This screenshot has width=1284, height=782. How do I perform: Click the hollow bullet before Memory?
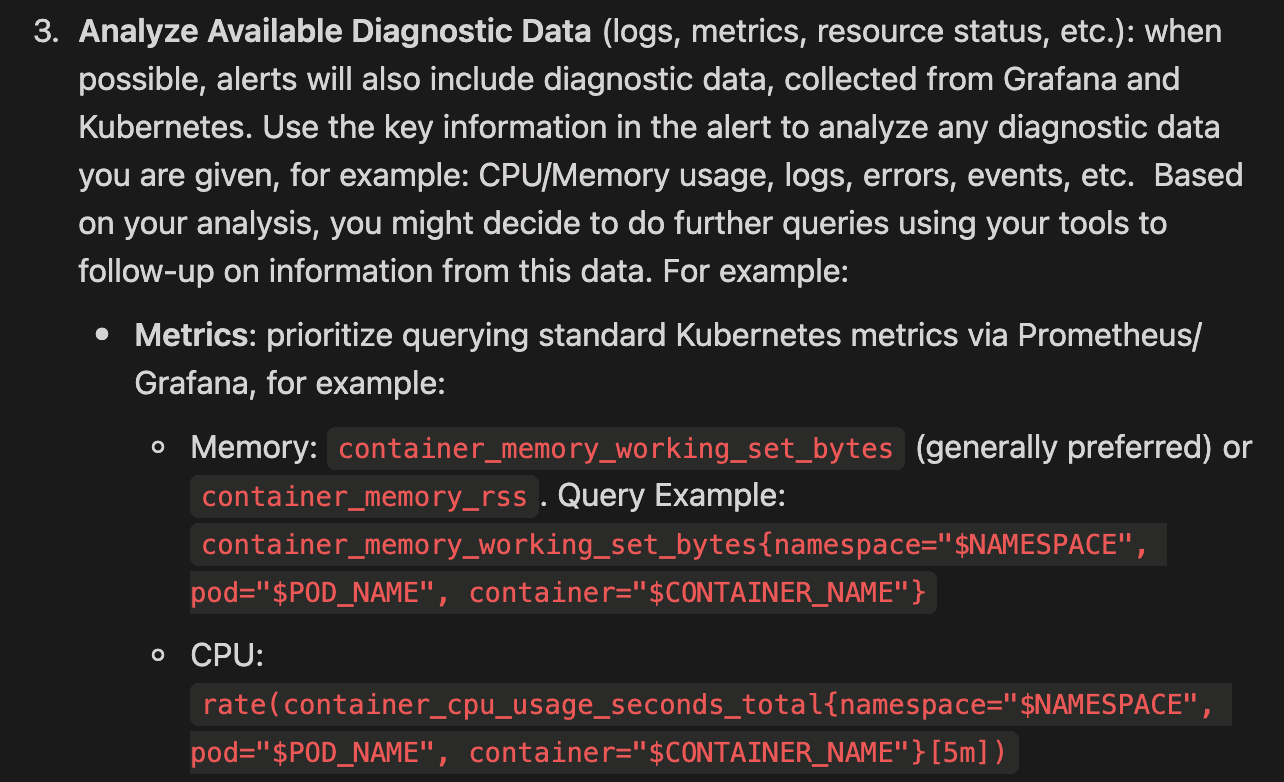tap(158, 448)
